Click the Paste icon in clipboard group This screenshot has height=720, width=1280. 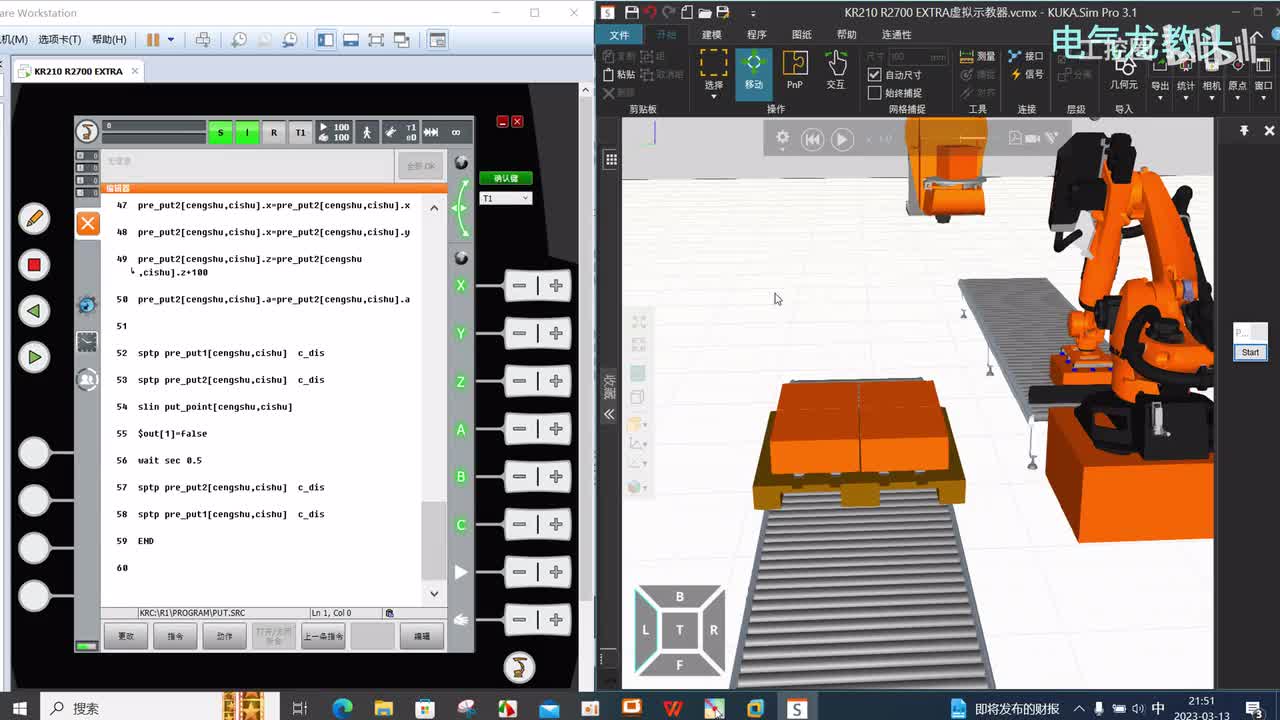pyautogui.click(x=619, y=74)
